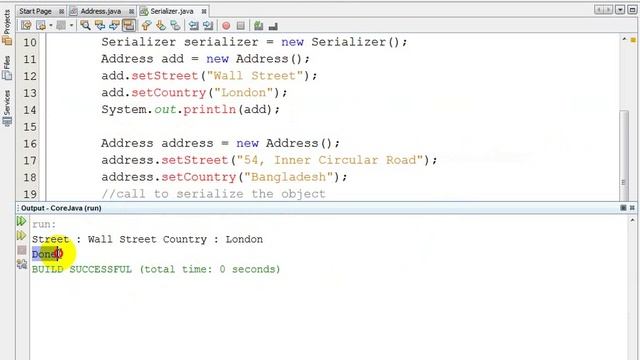Click the Last Edit toolbar icon

pos(26,26)
